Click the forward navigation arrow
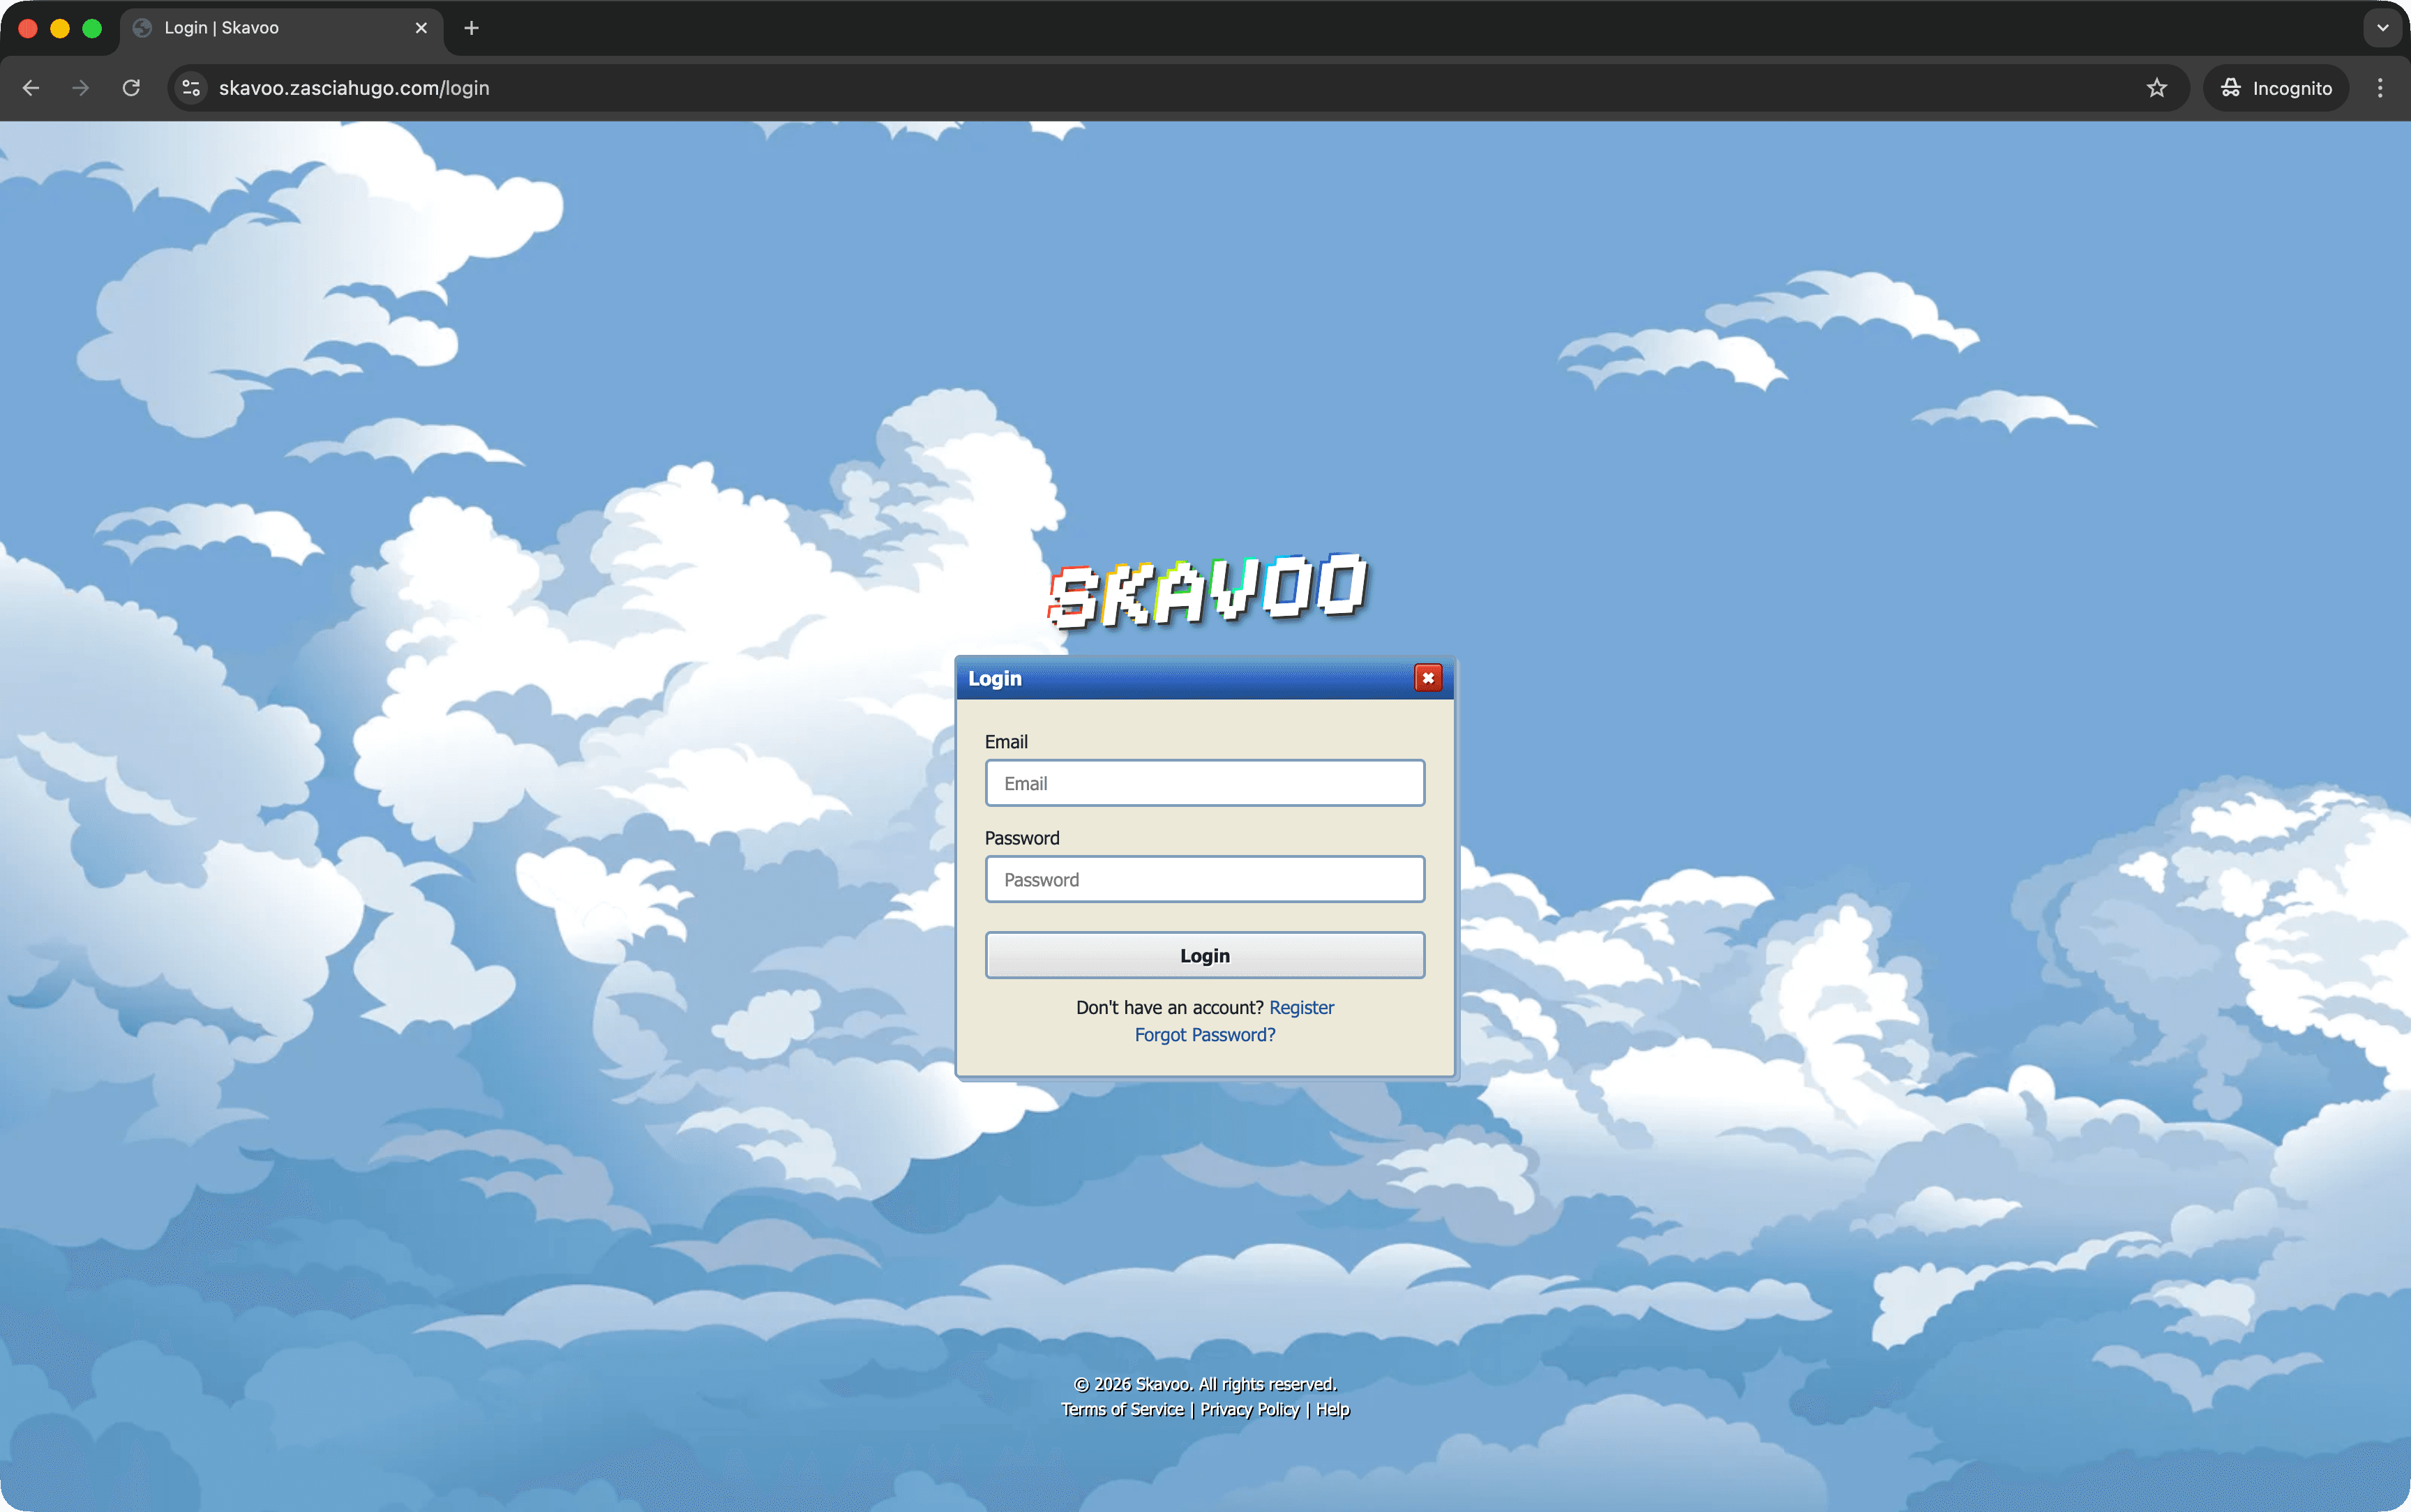This screenshot has width=2411, height=1512. (x=79, y=88)
